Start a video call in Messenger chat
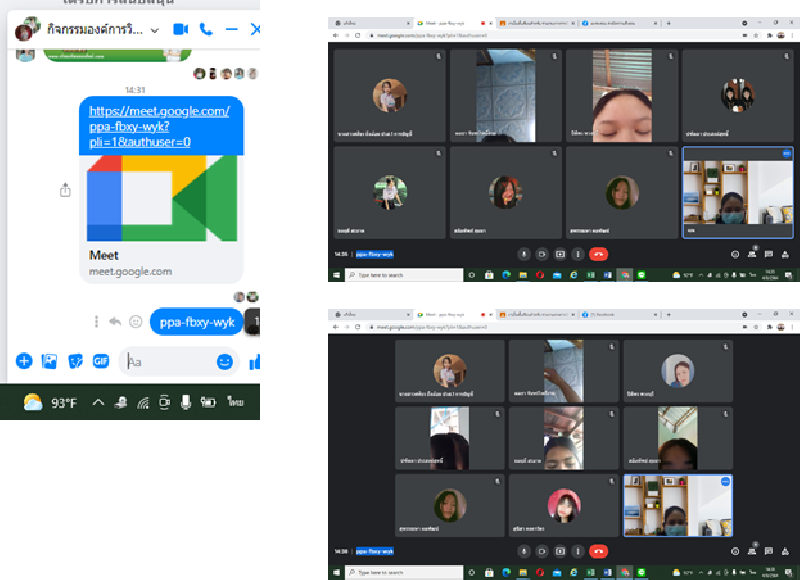This screenshot has height=580, width=800. 180,30
